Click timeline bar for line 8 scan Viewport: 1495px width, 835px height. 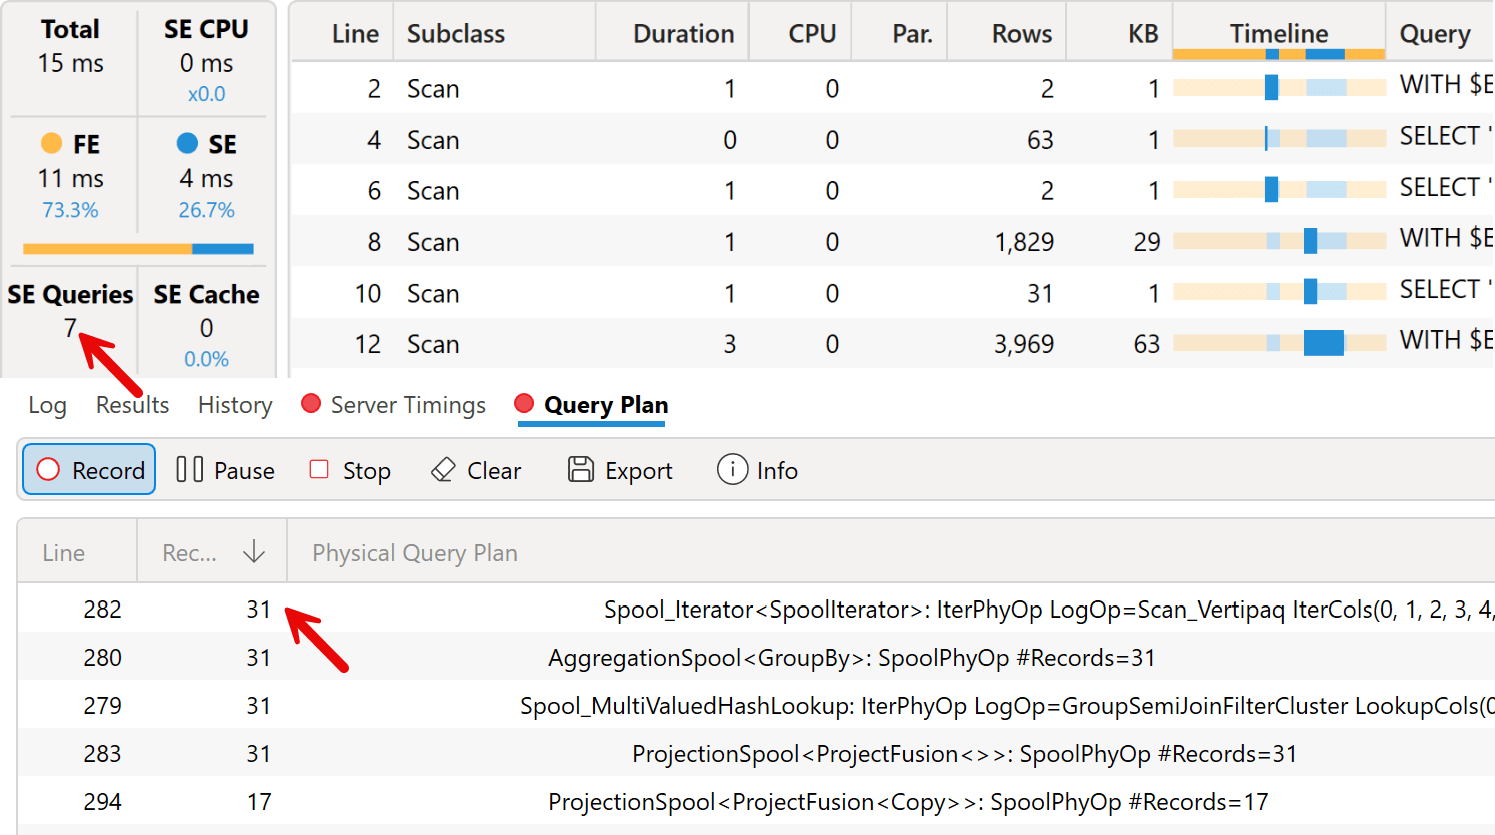1310,241
